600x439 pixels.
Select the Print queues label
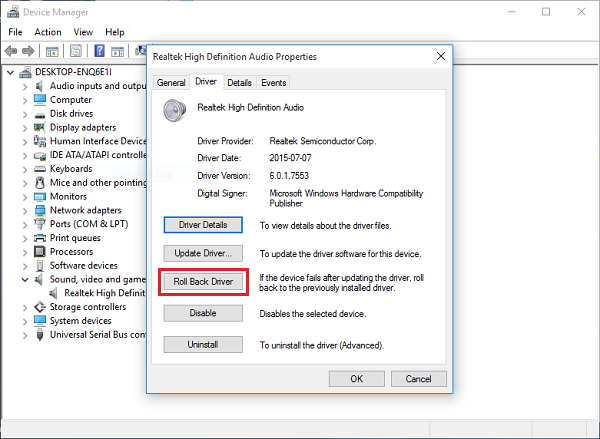[75, 238]
